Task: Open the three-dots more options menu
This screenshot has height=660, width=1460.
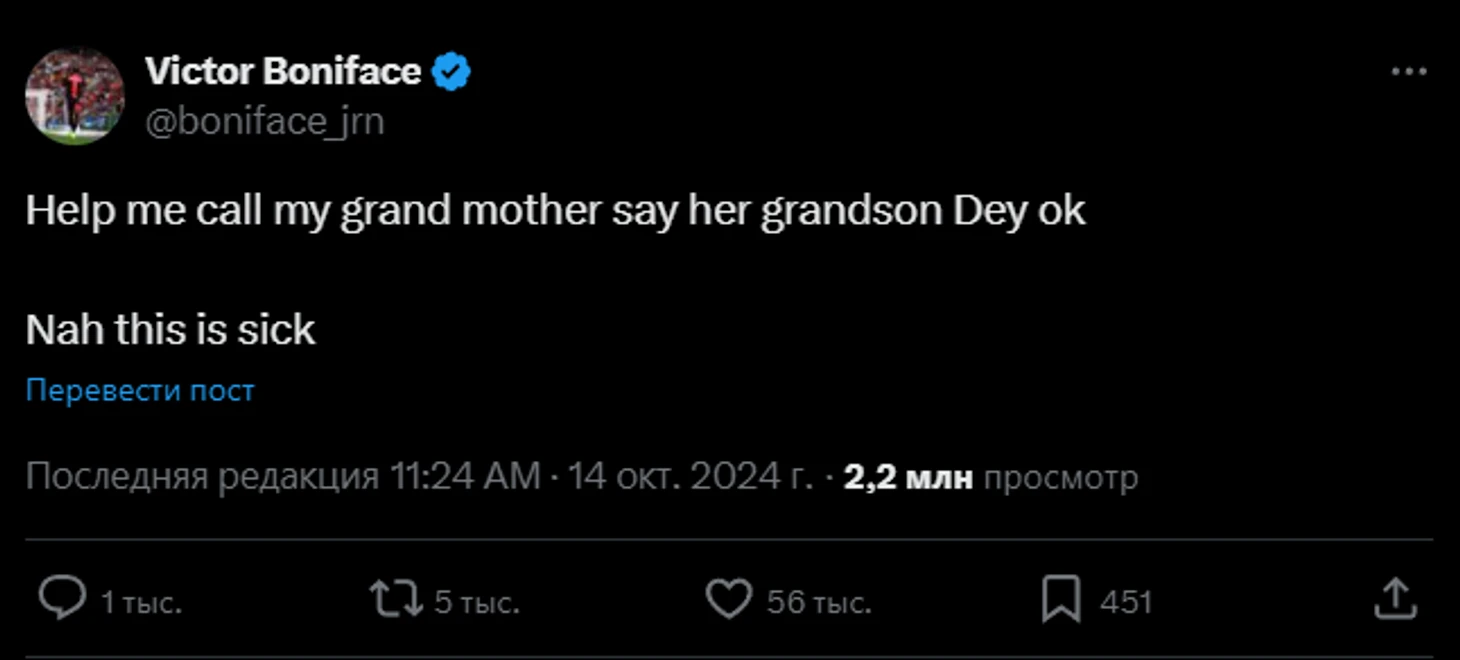Action: pyautogui.click(x=1409, y=72)
